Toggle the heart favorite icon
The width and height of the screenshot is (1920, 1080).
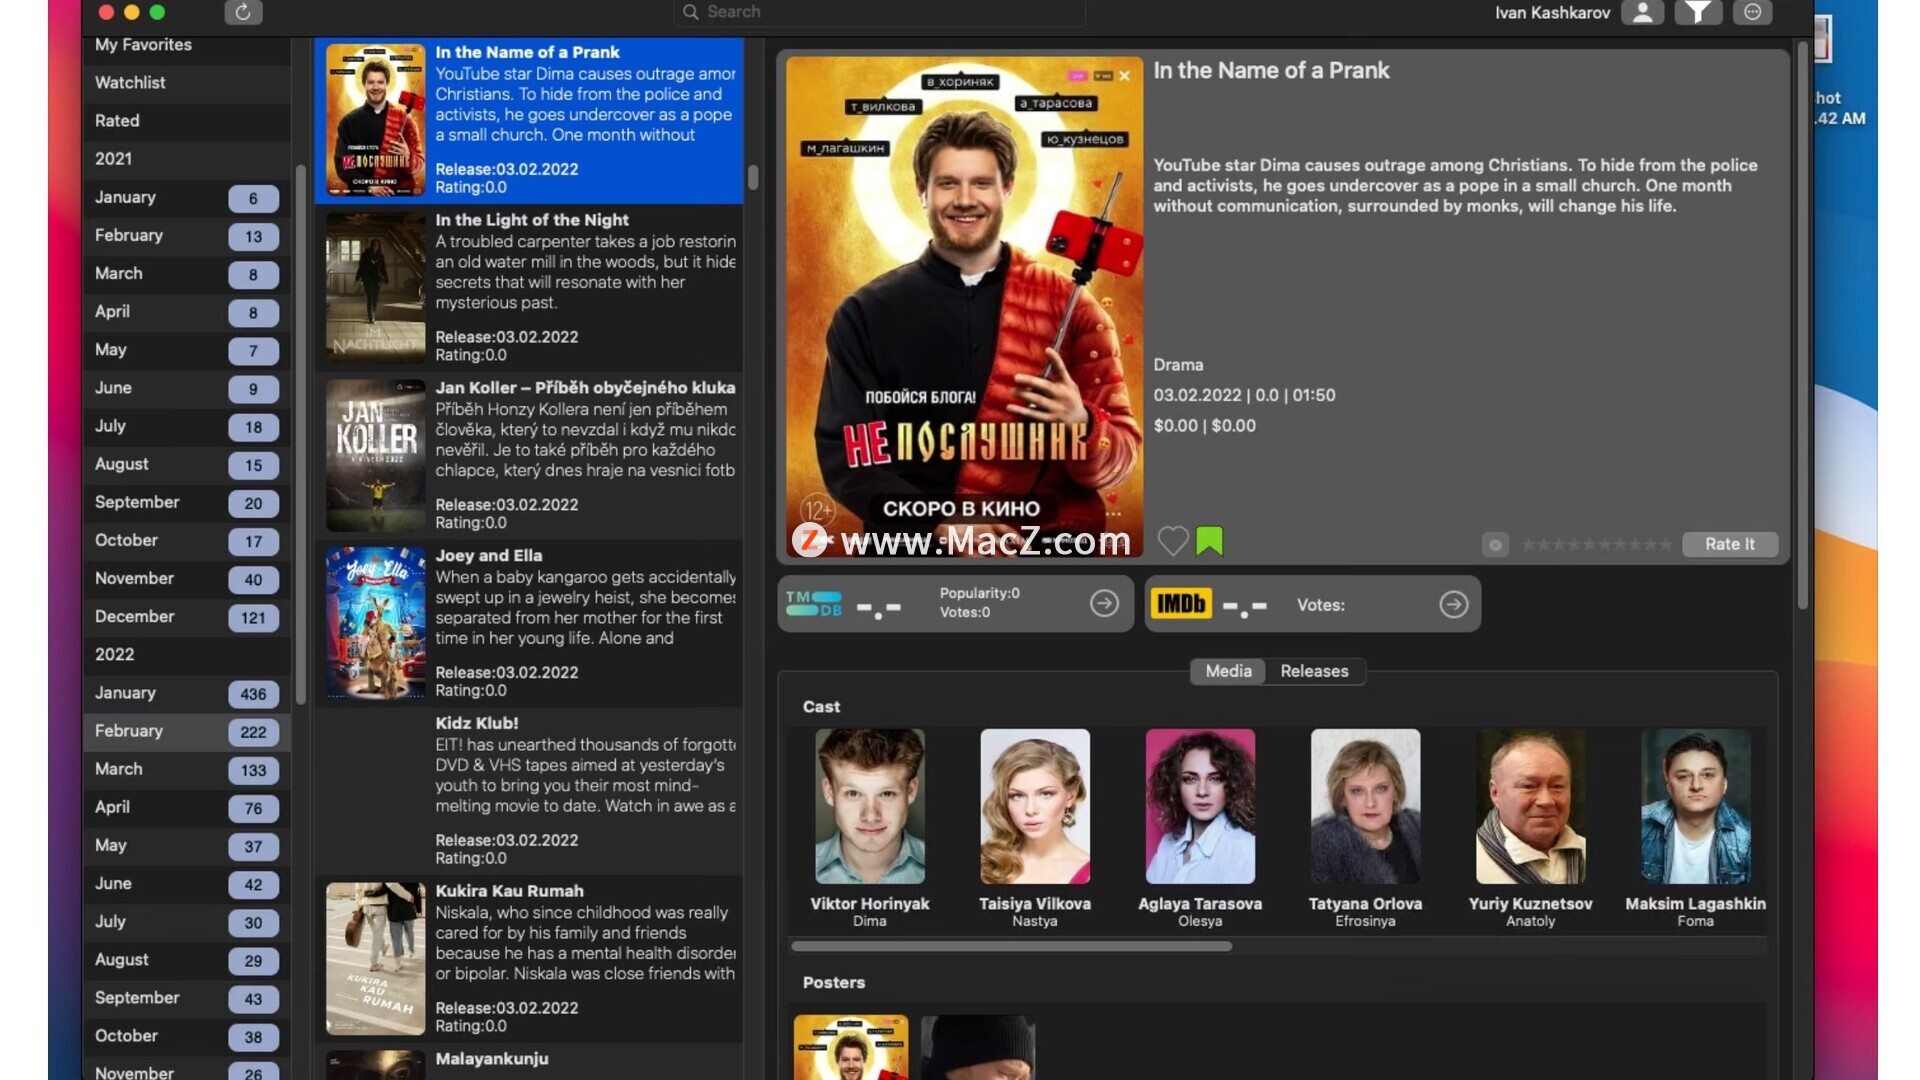coord(1172,541)
